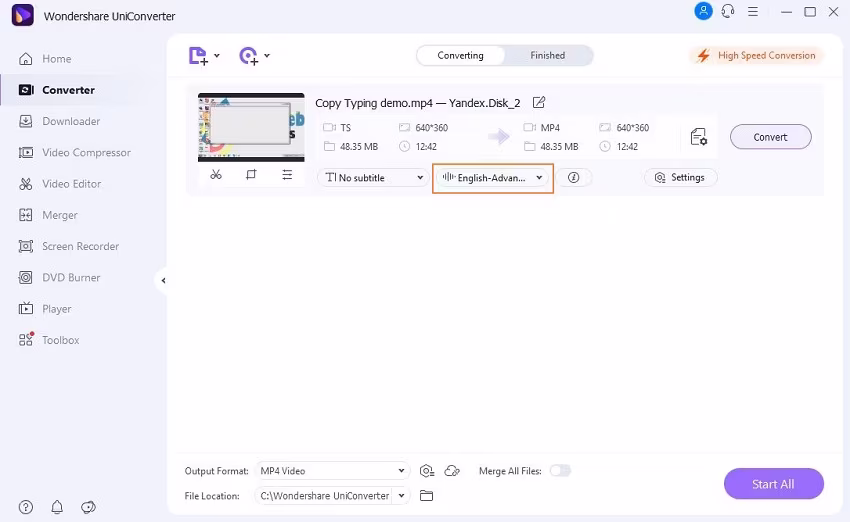Expand the Load DVD dropdown arrow
The width and height of the screenshot is (850, 522).
[267, 55]
